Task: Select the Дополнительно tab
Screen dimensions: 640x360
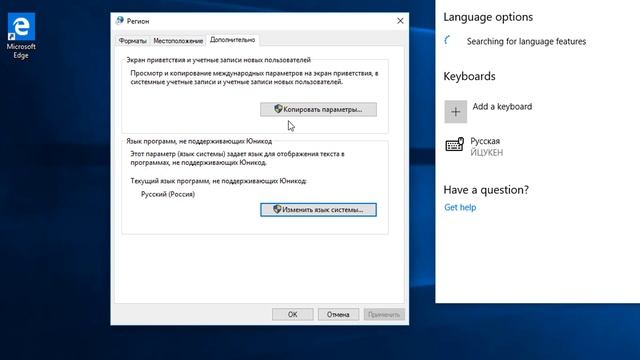Action: (x=233, y=40)
